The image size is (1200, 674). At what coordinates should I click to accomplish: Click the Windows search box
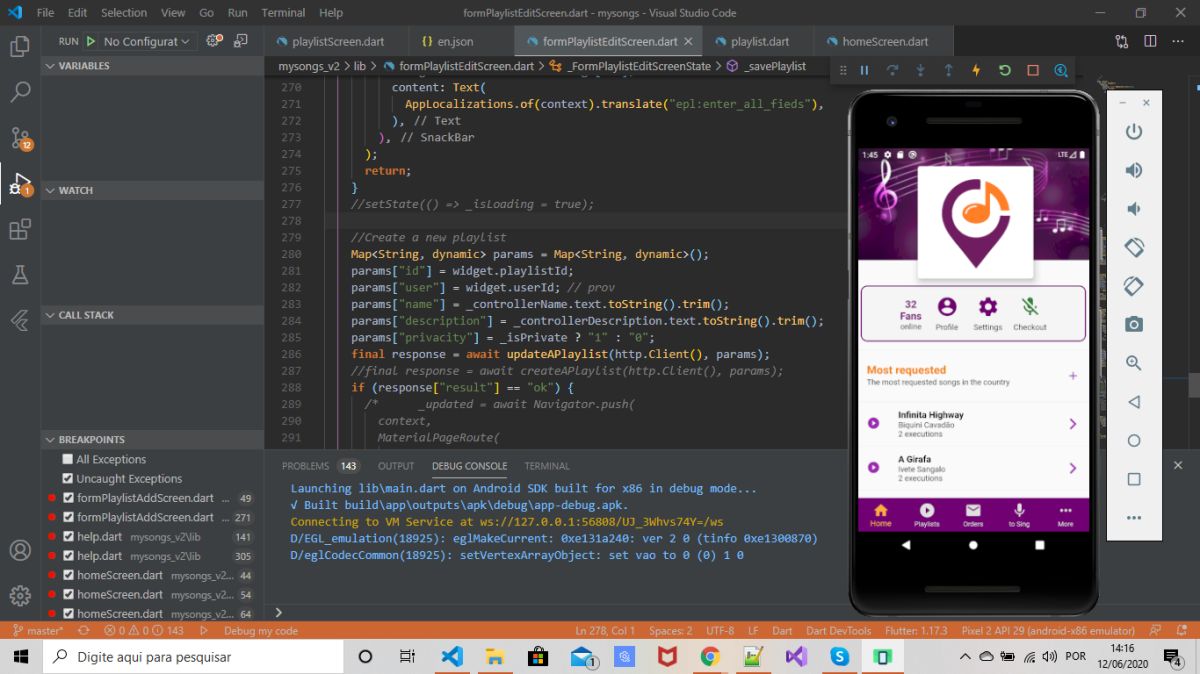192,657
